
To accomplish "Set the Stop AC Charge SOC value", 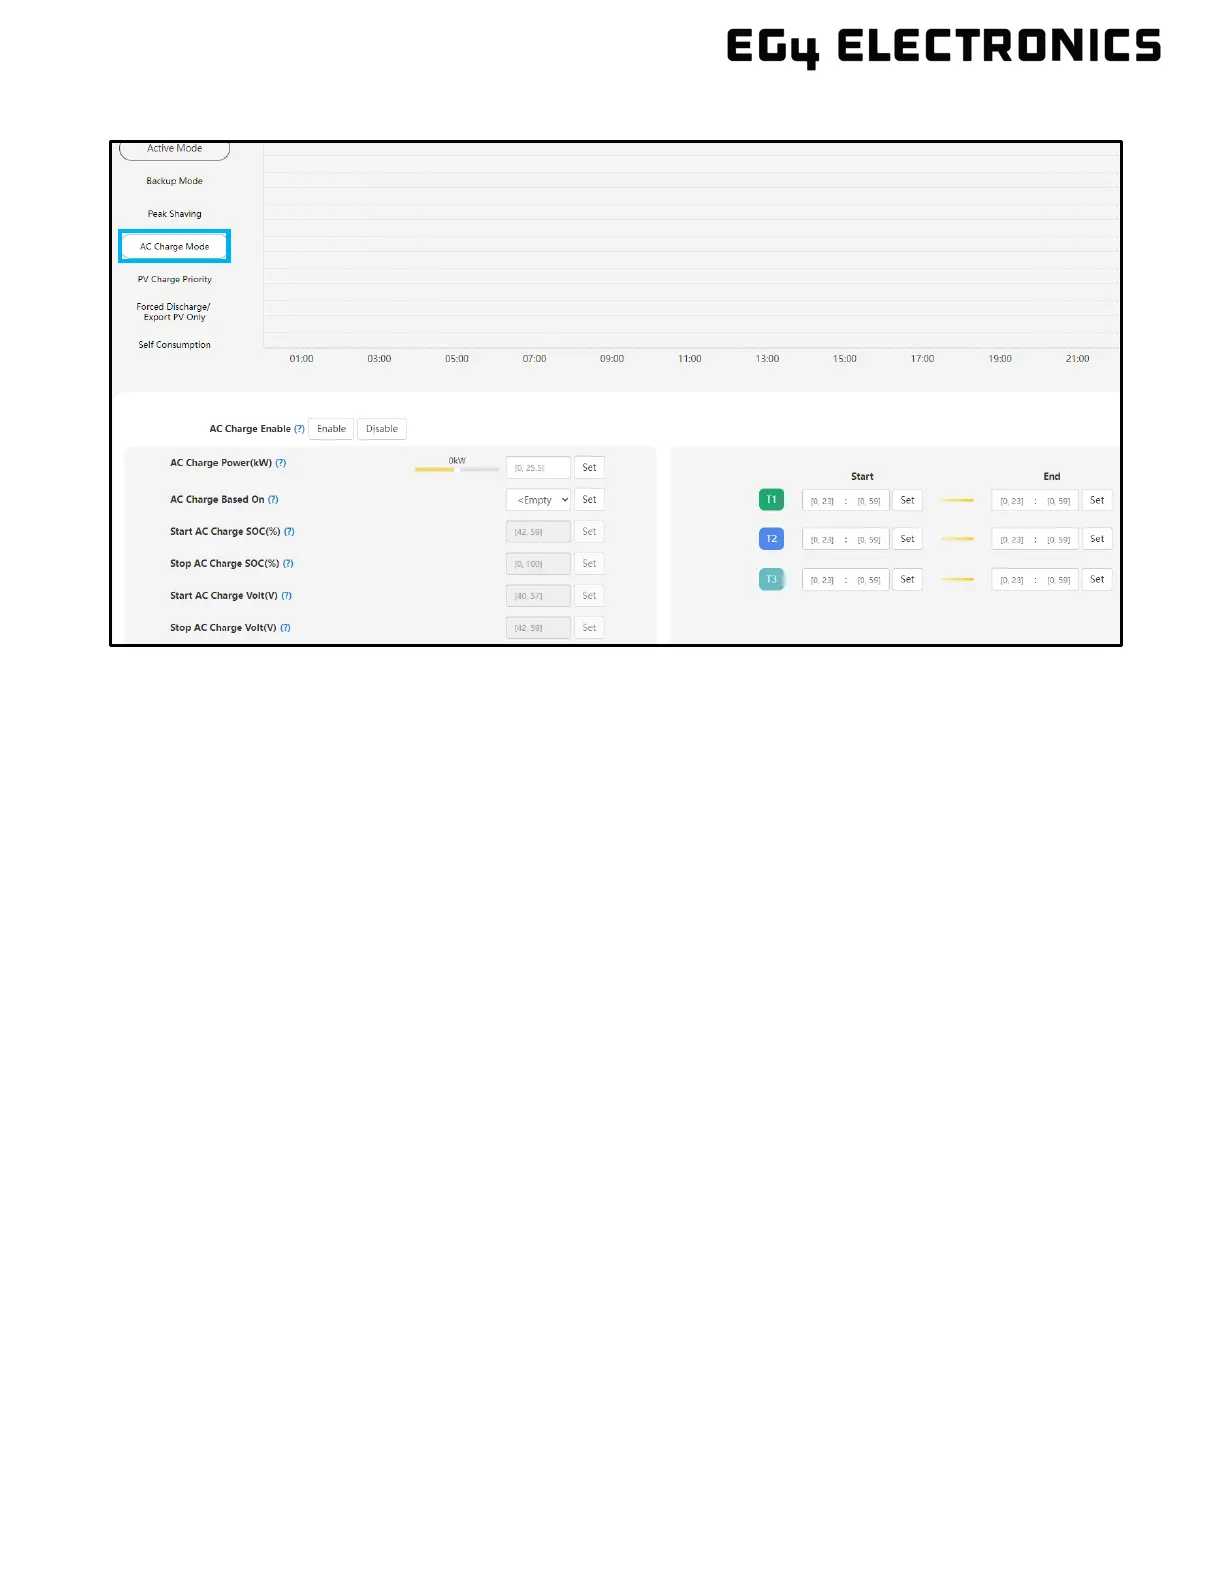I will (589, 564).
